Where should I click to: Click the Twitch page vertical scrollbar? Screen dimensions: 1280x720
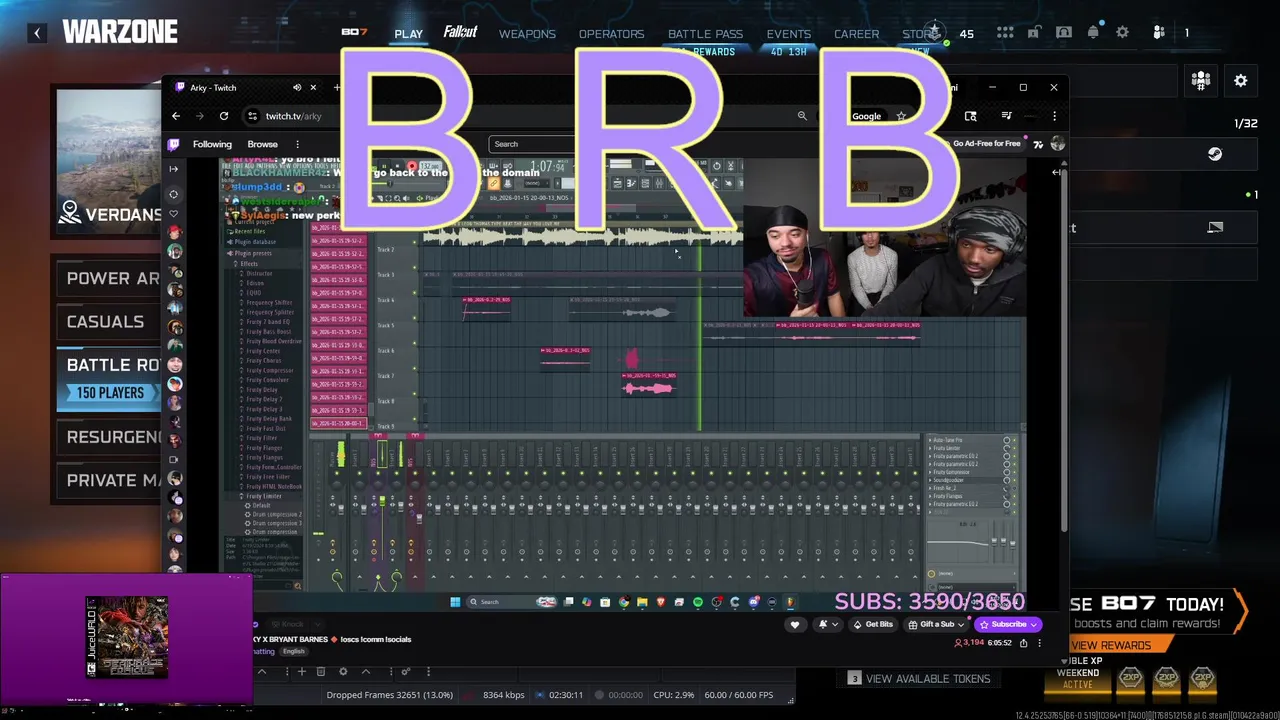1063,350
